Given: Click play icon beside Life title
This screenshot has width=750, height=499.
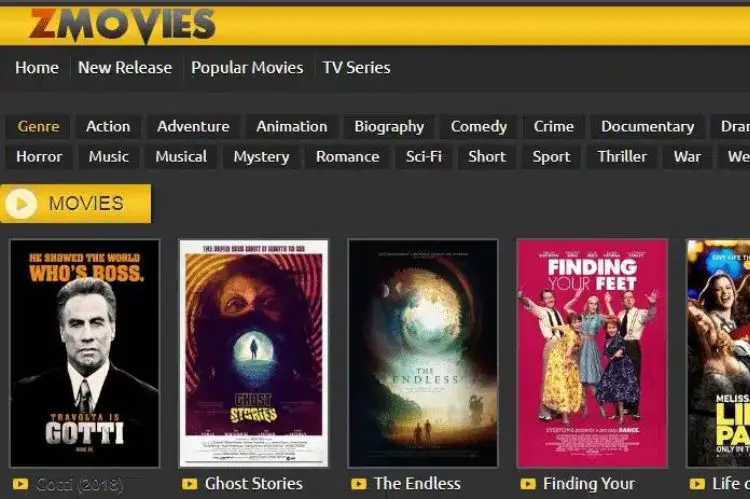Looking at the screenshot, I should 697,484.
